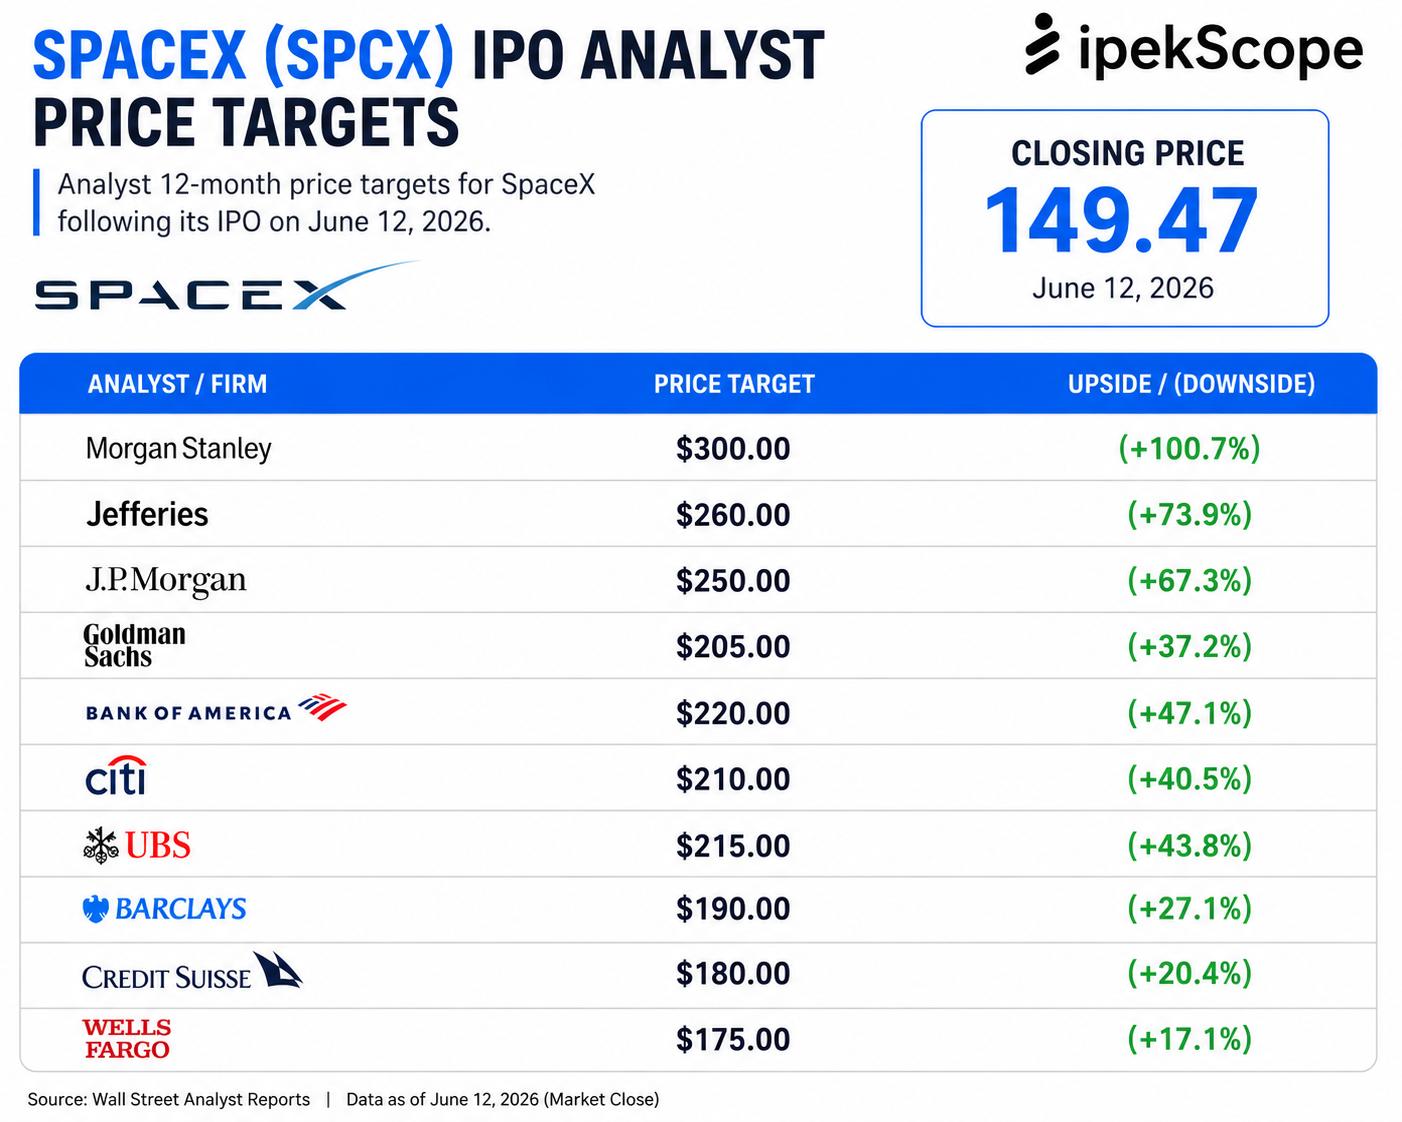Select the Morgan Stanley row name
The width and height of the screenshot is (1402, 1122).
[179, 448]
